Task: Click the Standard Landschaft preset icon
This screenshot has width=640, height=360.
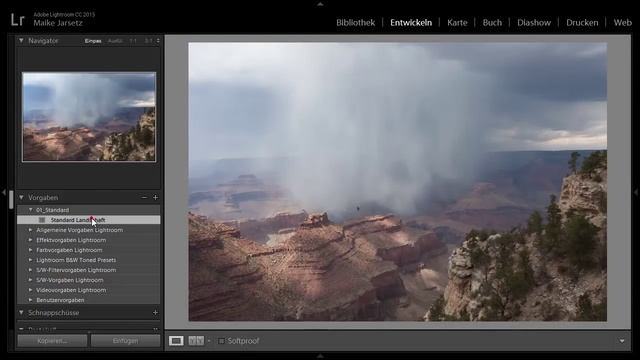Action: (42, 220)
